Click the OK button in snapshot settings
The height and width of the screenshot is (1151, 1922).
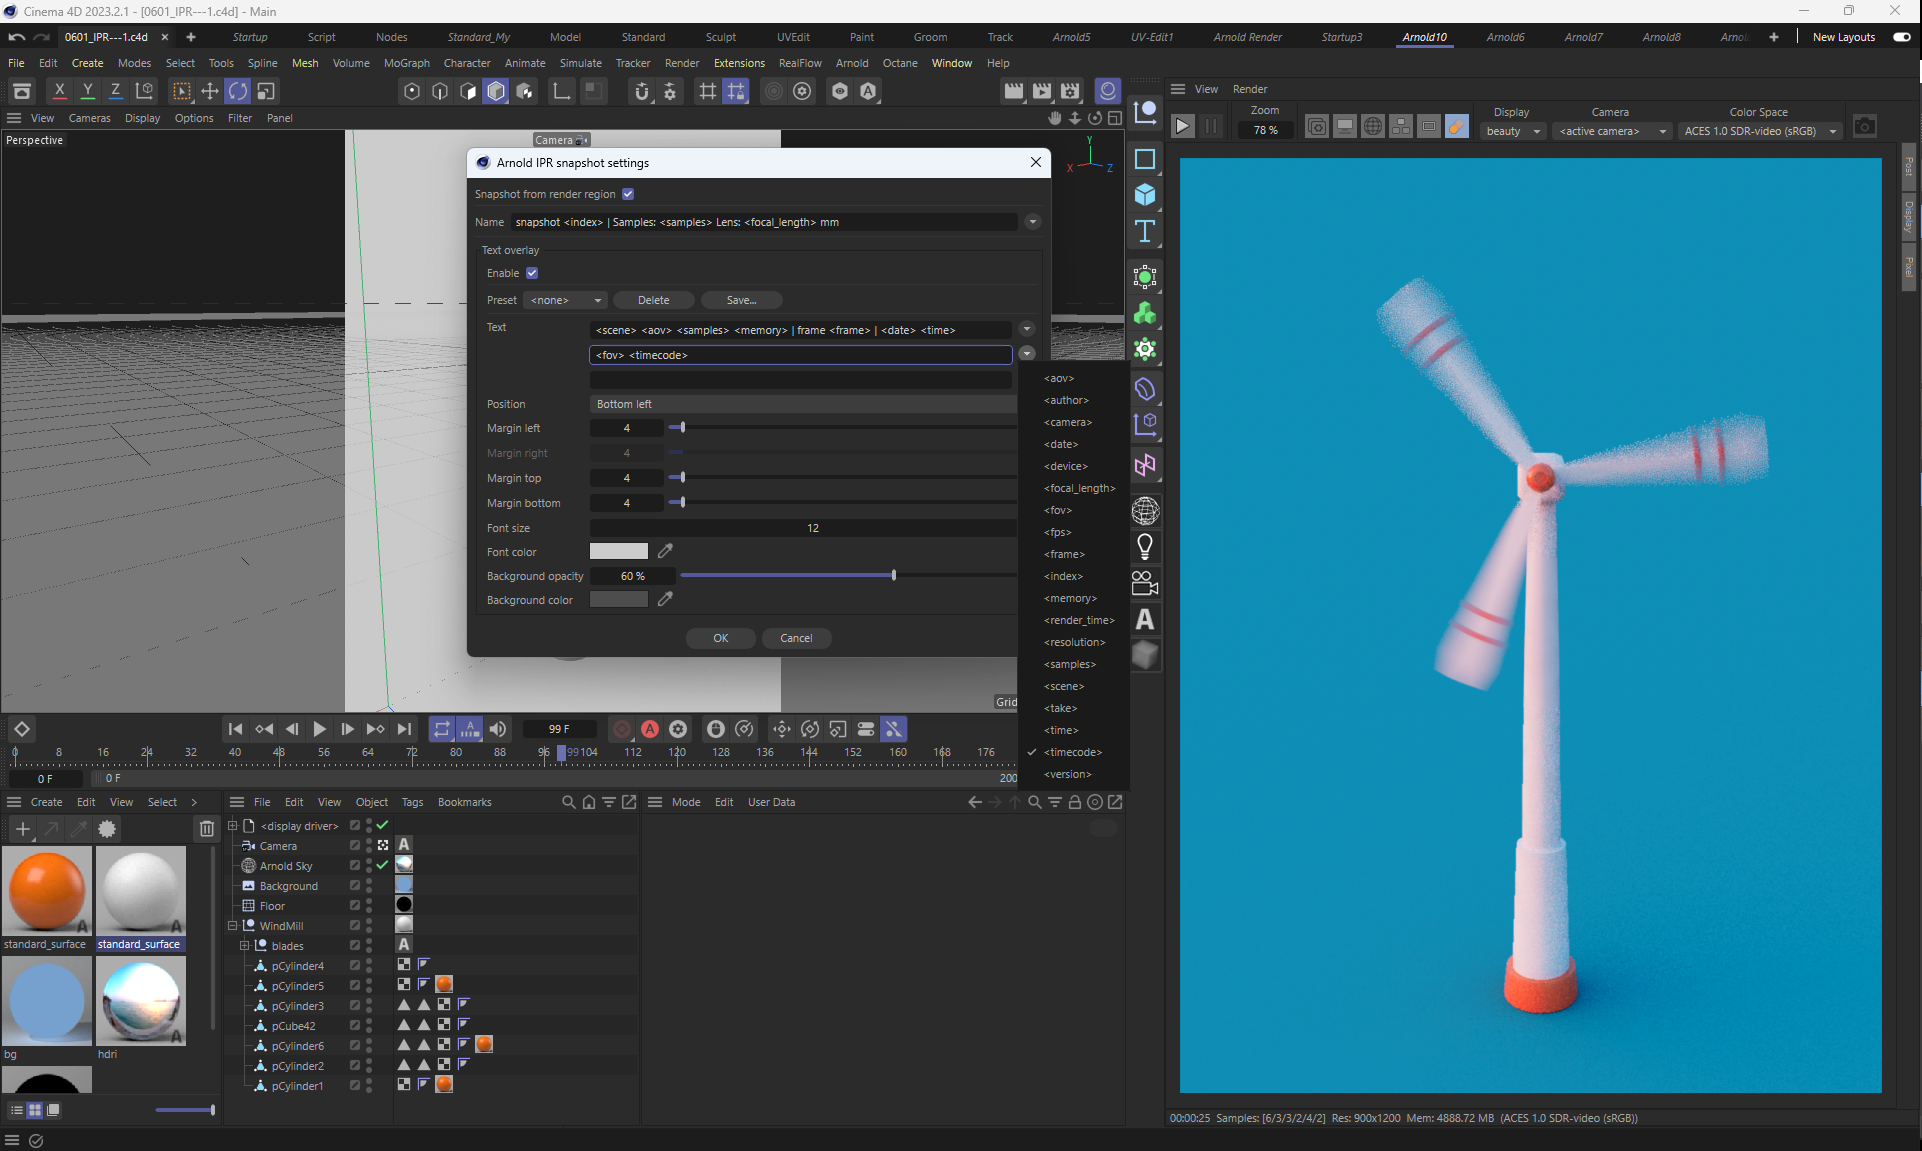pyautogui.click(x=720, y=638)
